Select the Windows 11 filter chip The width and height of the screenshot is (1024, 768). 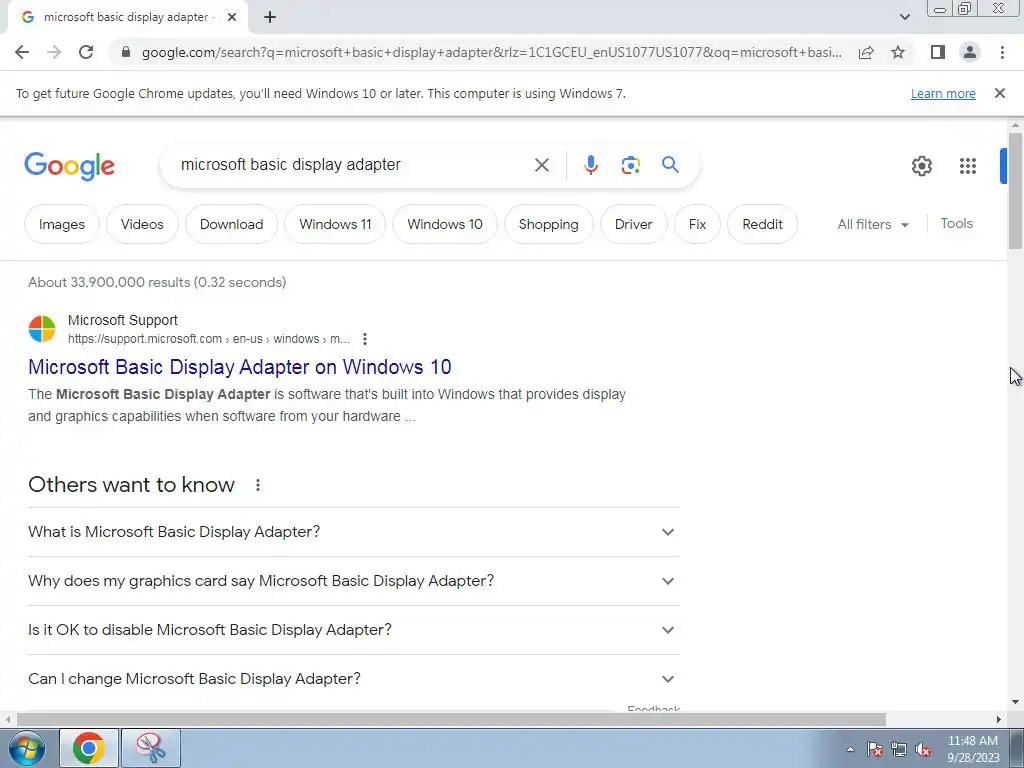[x=335, y=224]
